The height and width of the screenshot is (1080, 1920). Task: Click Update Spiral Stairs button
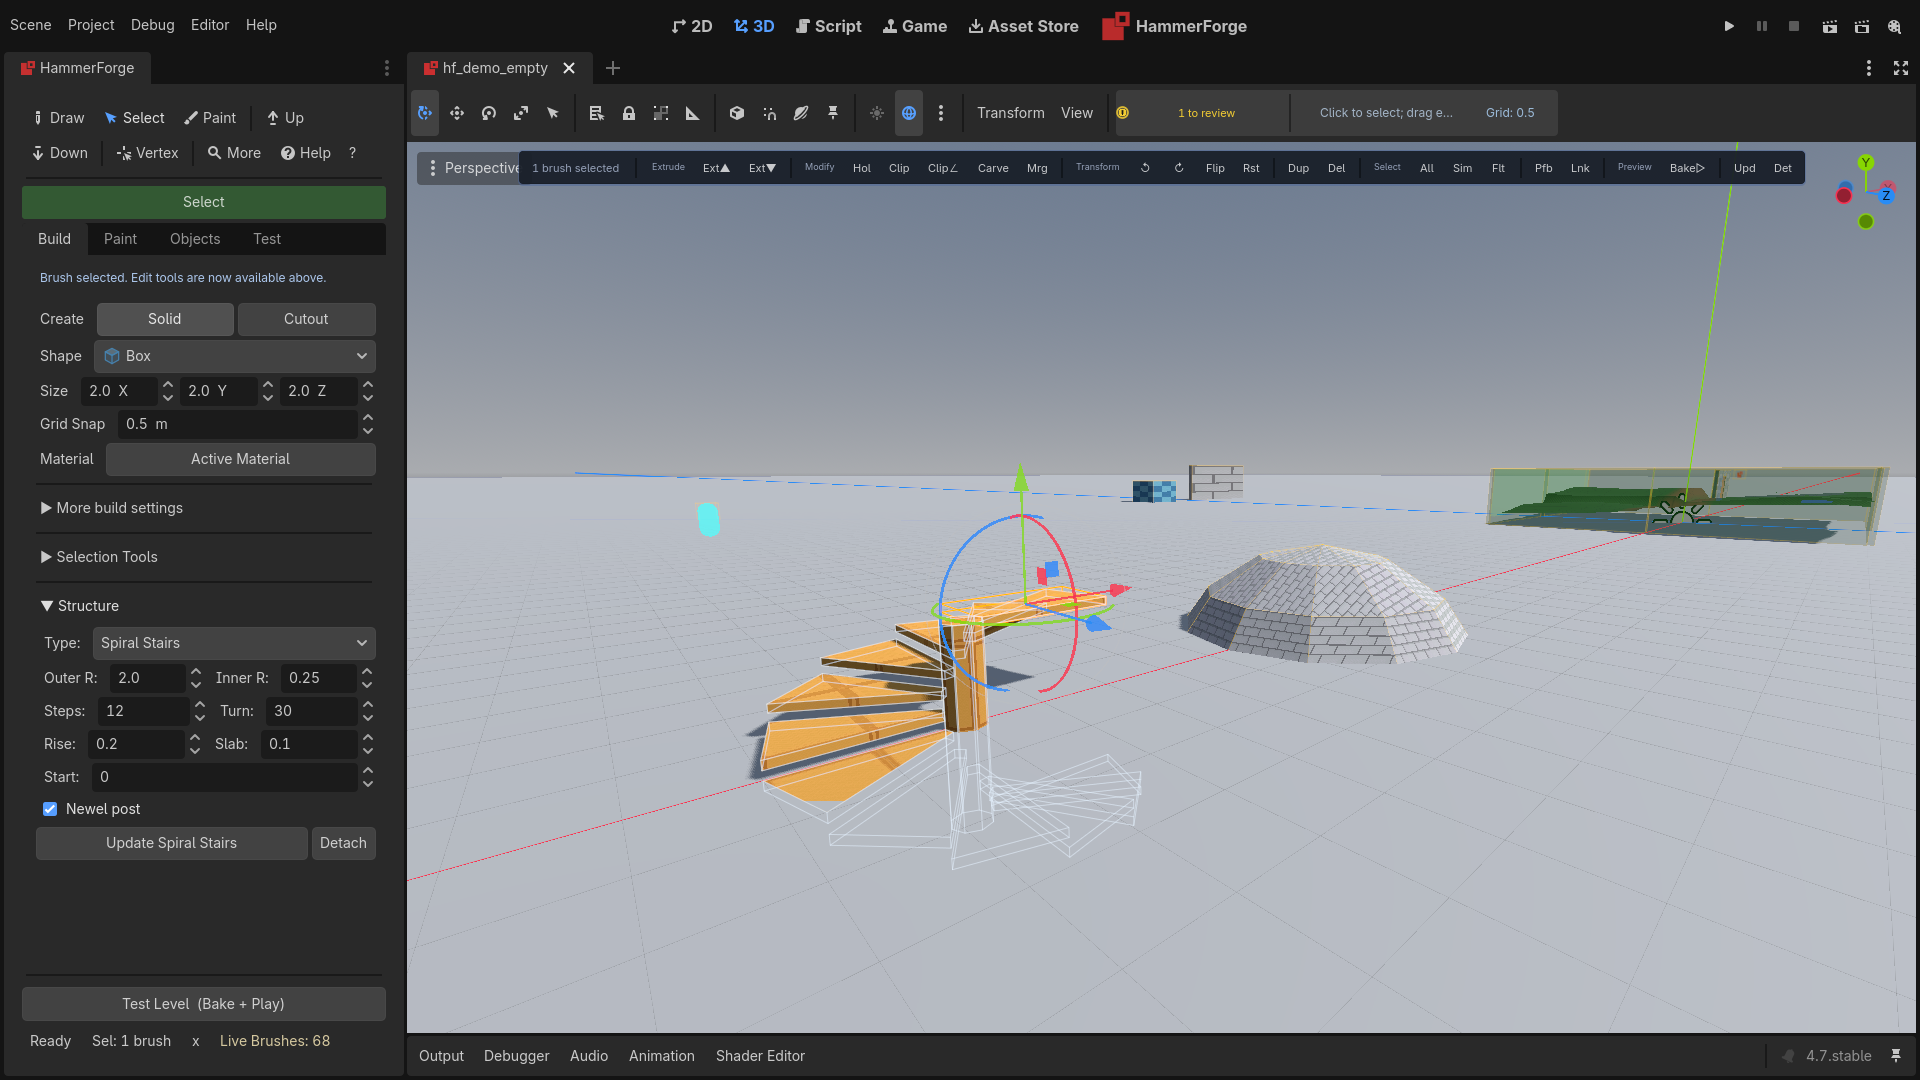[172, 843]
